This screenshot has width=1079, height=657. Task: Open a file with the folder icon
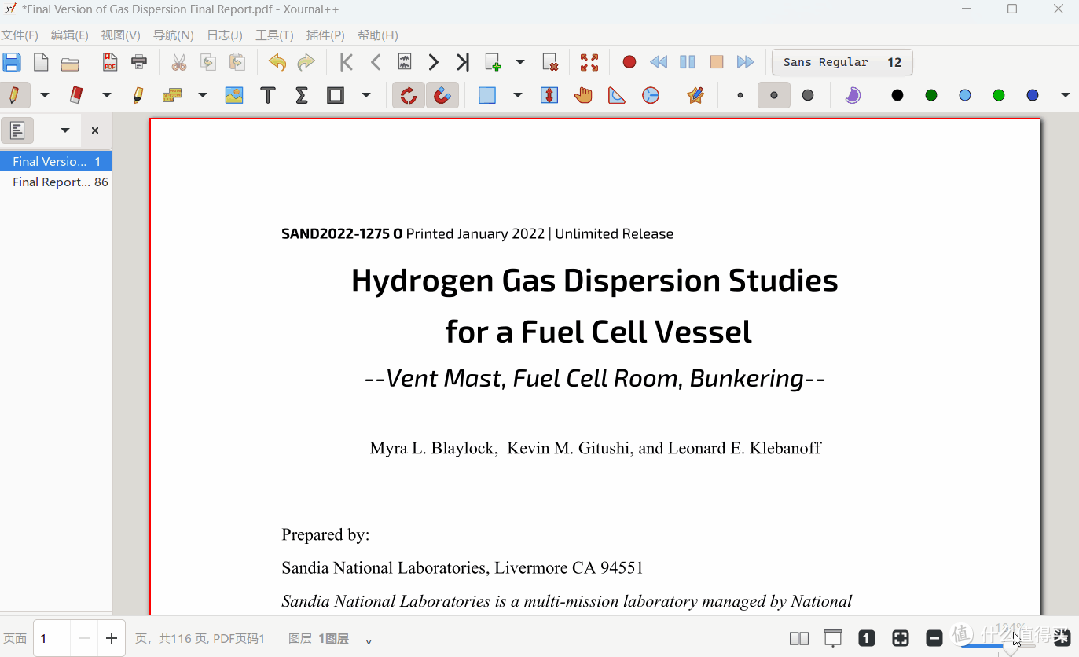point(70,64)
